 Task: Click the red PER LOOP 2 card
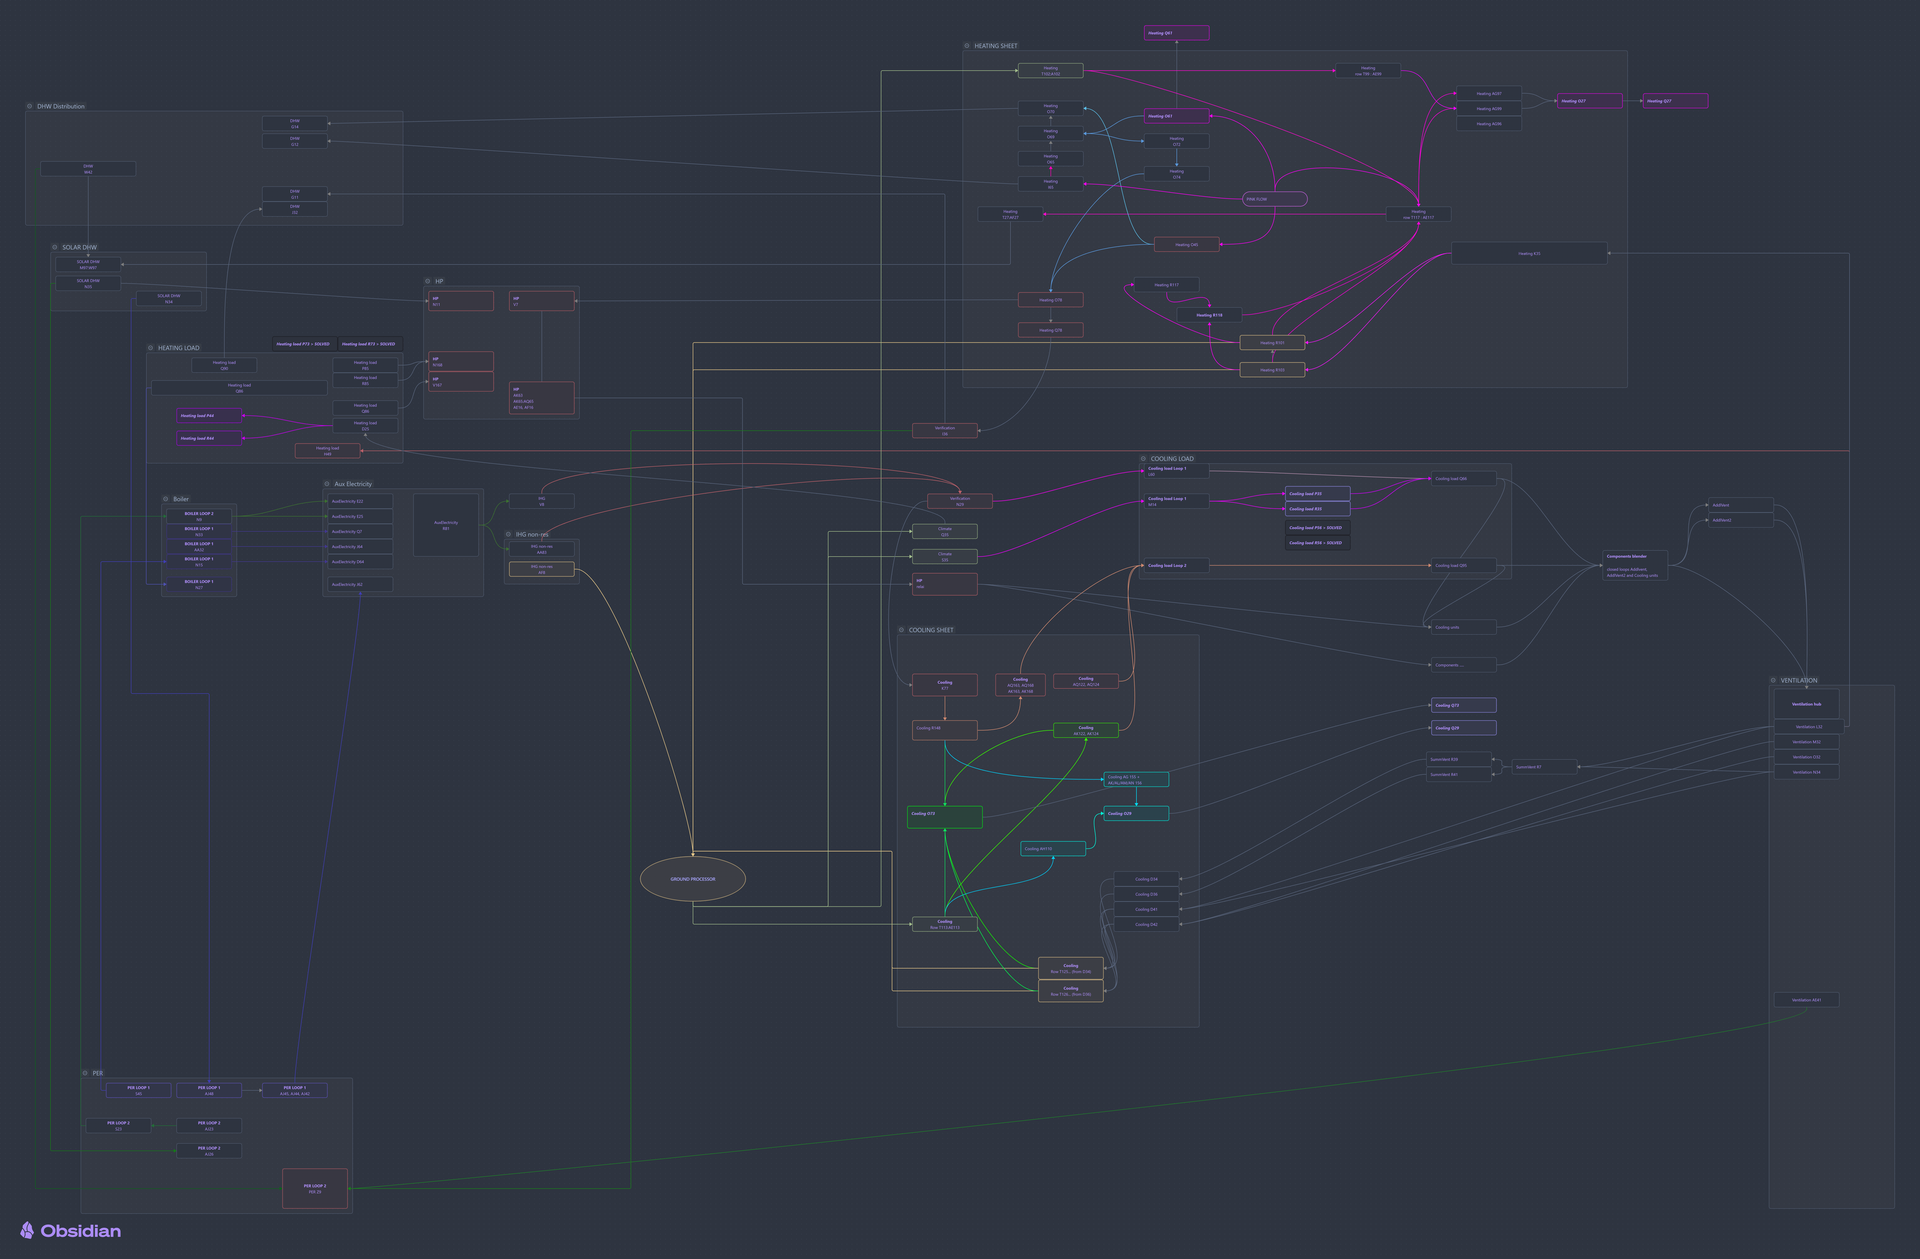click(315, 1188)
